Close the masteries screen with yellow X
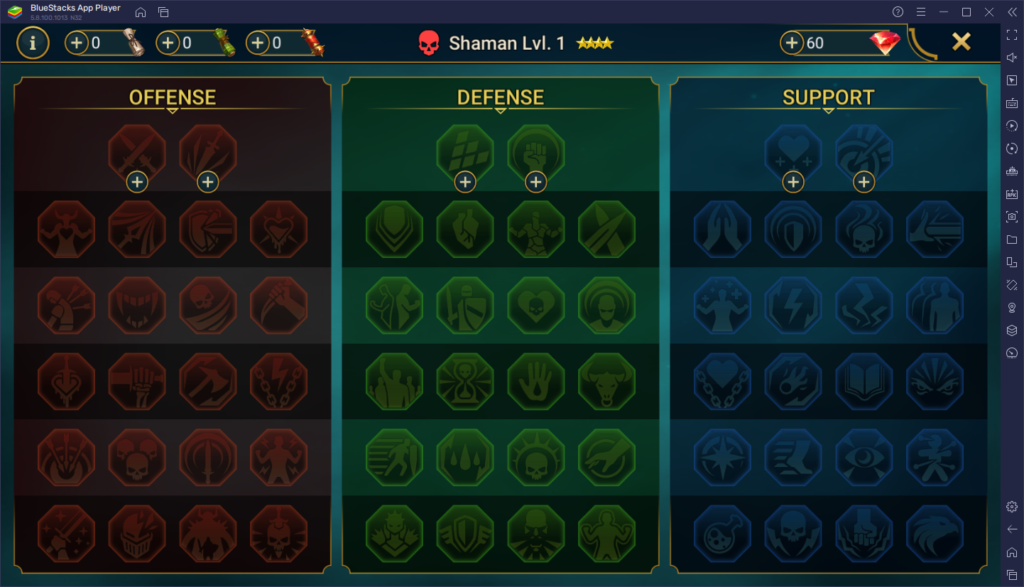The height and width of the screenshot is (587, 1024). [961, 42]
